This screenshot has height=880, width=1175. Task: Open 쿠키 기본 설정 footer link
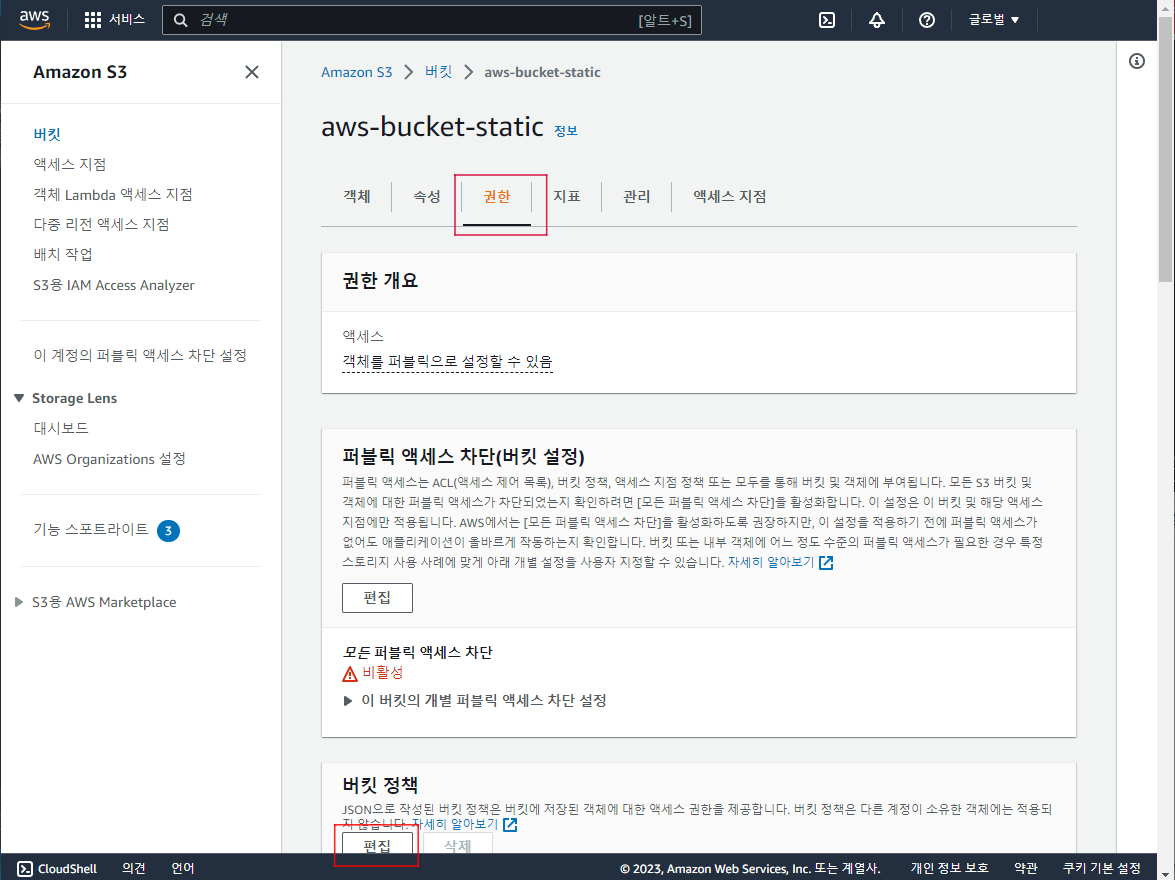pyautogui.click(x=1102, y=868)
